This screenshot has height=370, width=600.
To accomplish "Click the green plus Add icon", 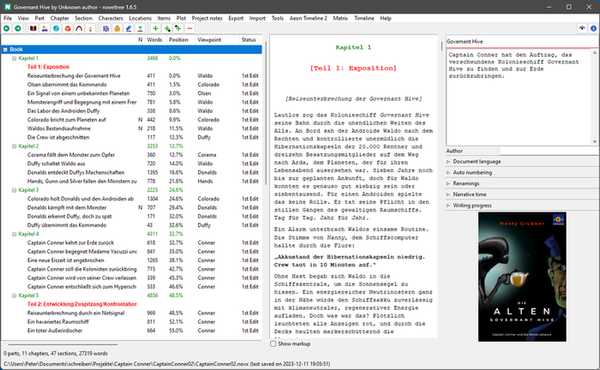I will coord(155,28).
